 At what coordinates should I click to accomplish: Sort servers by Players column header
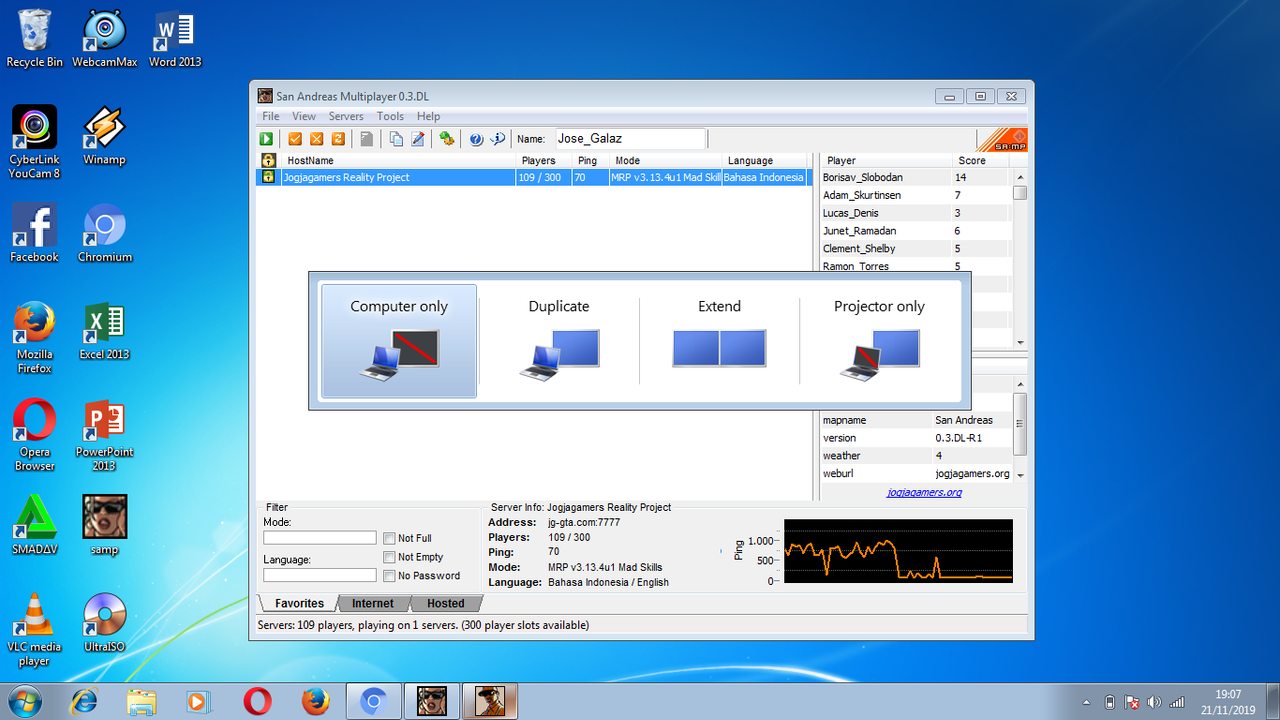pyautogui.click(x=543, y=160)
